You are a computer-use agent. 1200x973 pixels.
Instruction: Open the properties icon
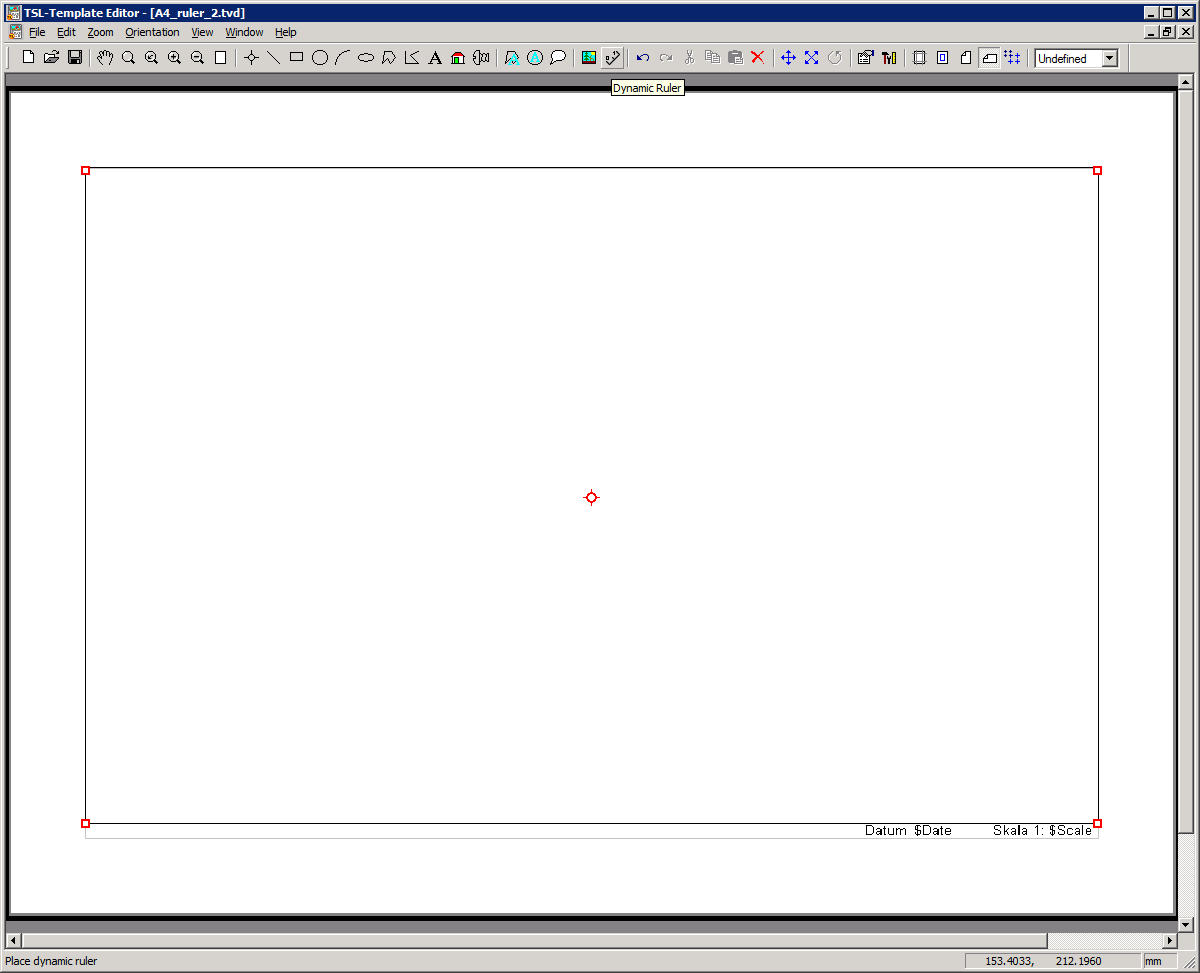pos(866,58)
